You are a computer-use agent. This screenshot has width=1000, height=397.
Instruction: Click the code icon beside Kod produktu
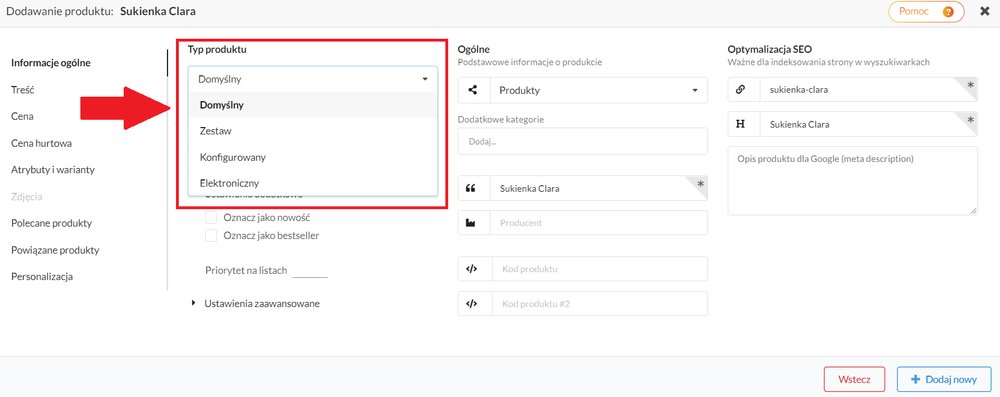471,269
